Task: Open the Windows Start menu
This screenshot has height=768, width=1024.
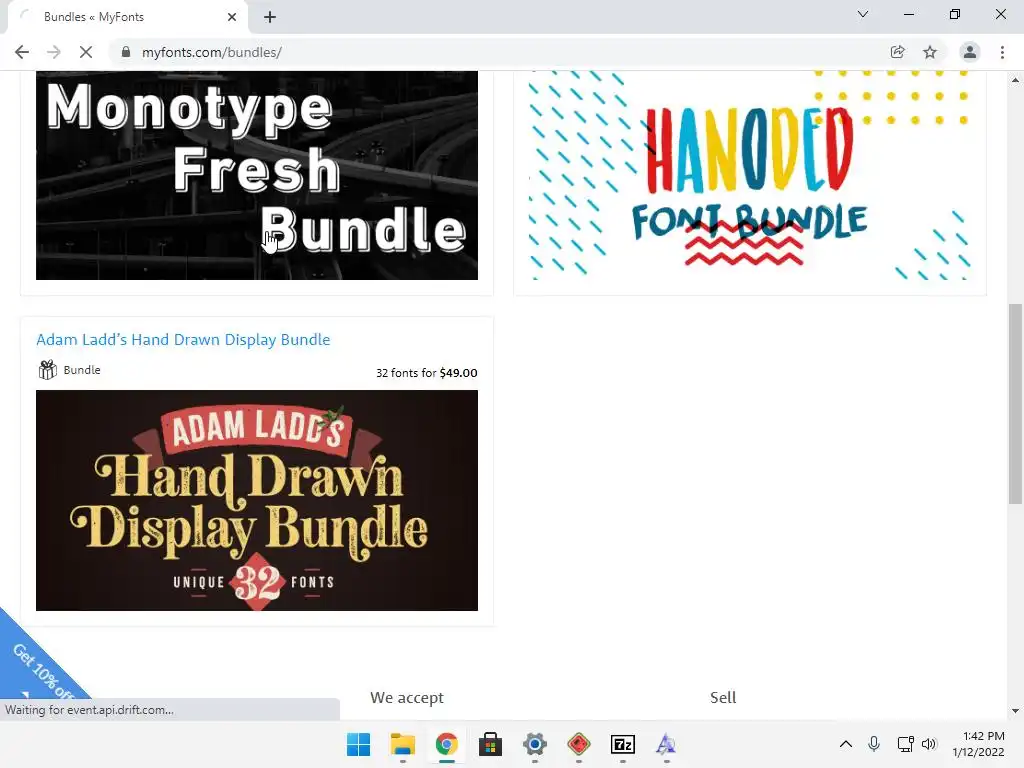Action: coord(359,744)
